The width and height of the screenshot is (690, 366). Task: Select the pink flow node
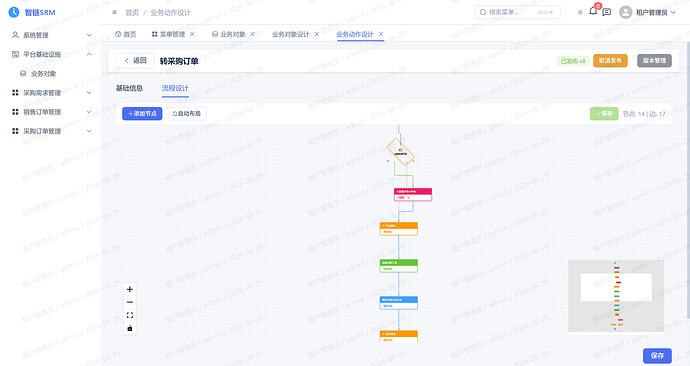pos(413,194)
